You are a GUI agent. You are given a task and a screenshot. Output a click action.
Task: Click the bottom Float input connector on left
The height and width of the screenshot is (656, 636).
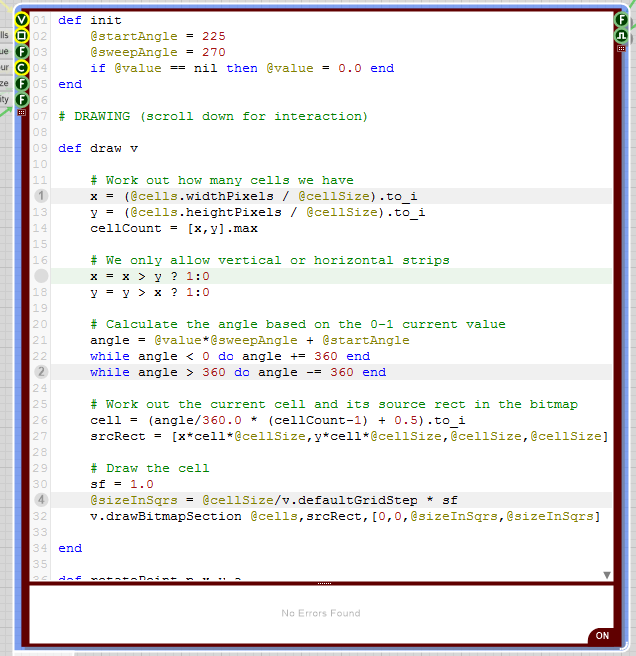22,99
